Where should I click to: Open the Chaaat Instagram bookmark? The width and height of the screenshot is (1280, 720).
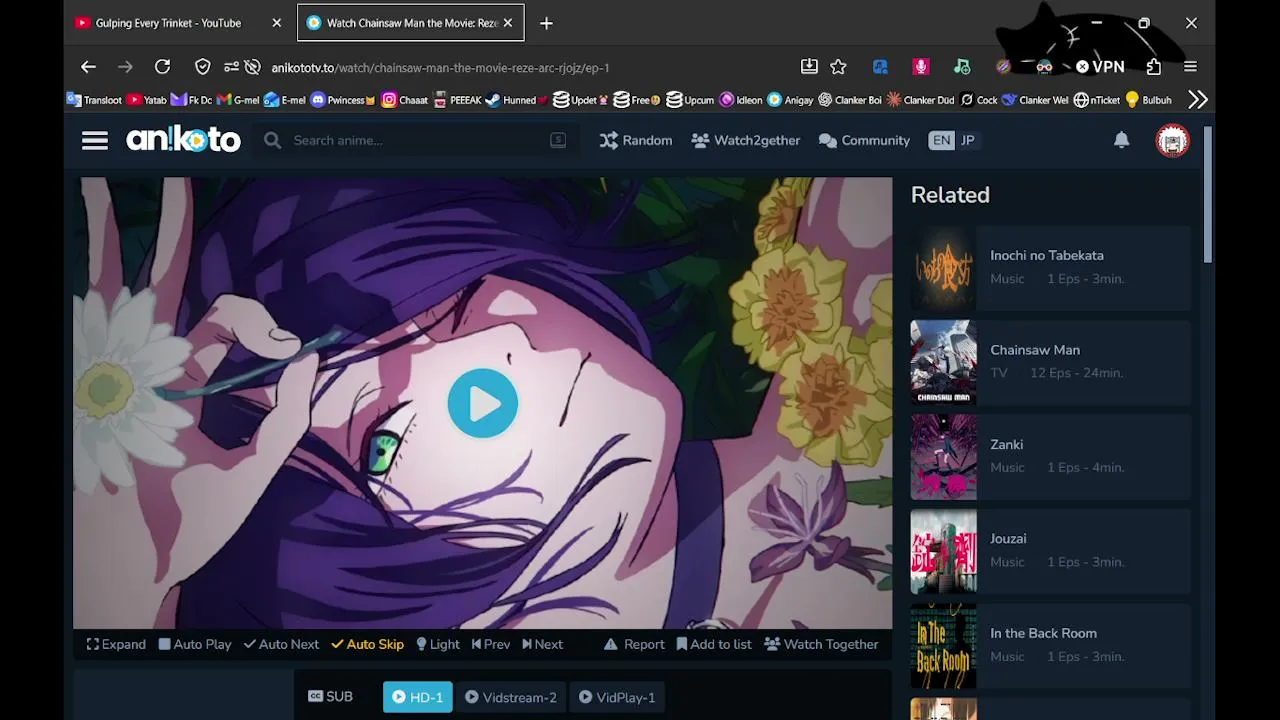(x=405, y=100)
